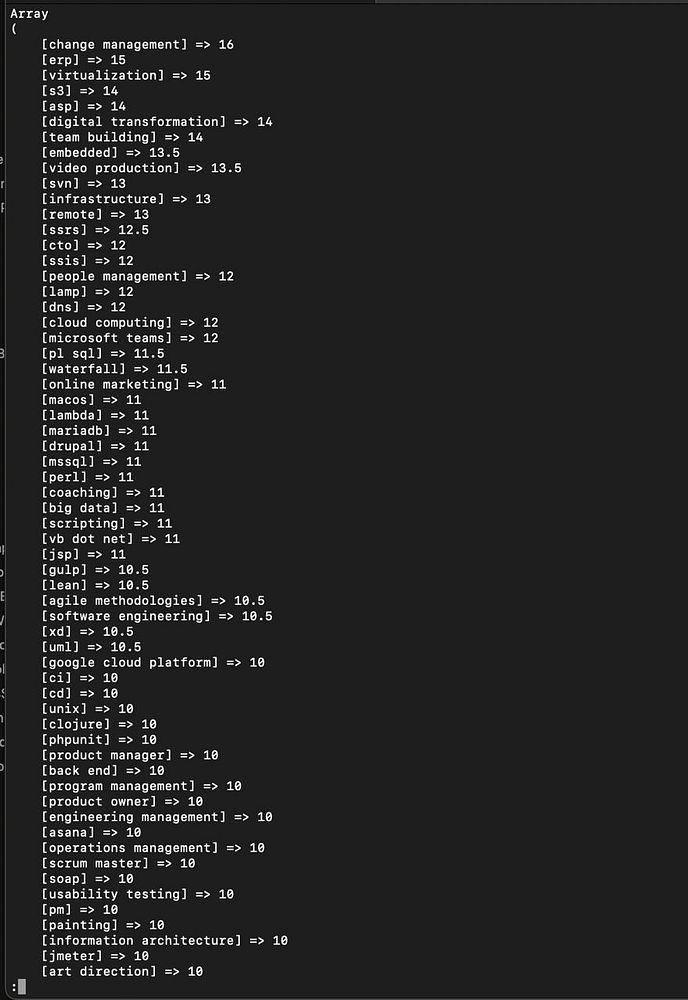The width and height of the screenshot is (688, 1000).
Task: Click the 'software engineering' line
Action: (156, 616)
